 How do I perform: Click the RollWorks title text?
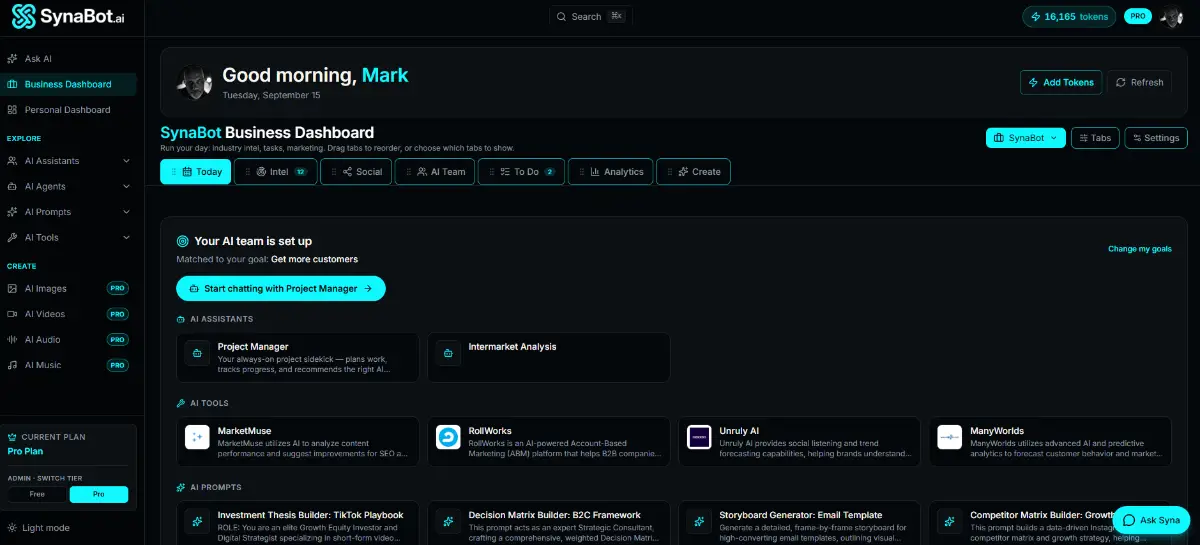(x=492, y=431)
